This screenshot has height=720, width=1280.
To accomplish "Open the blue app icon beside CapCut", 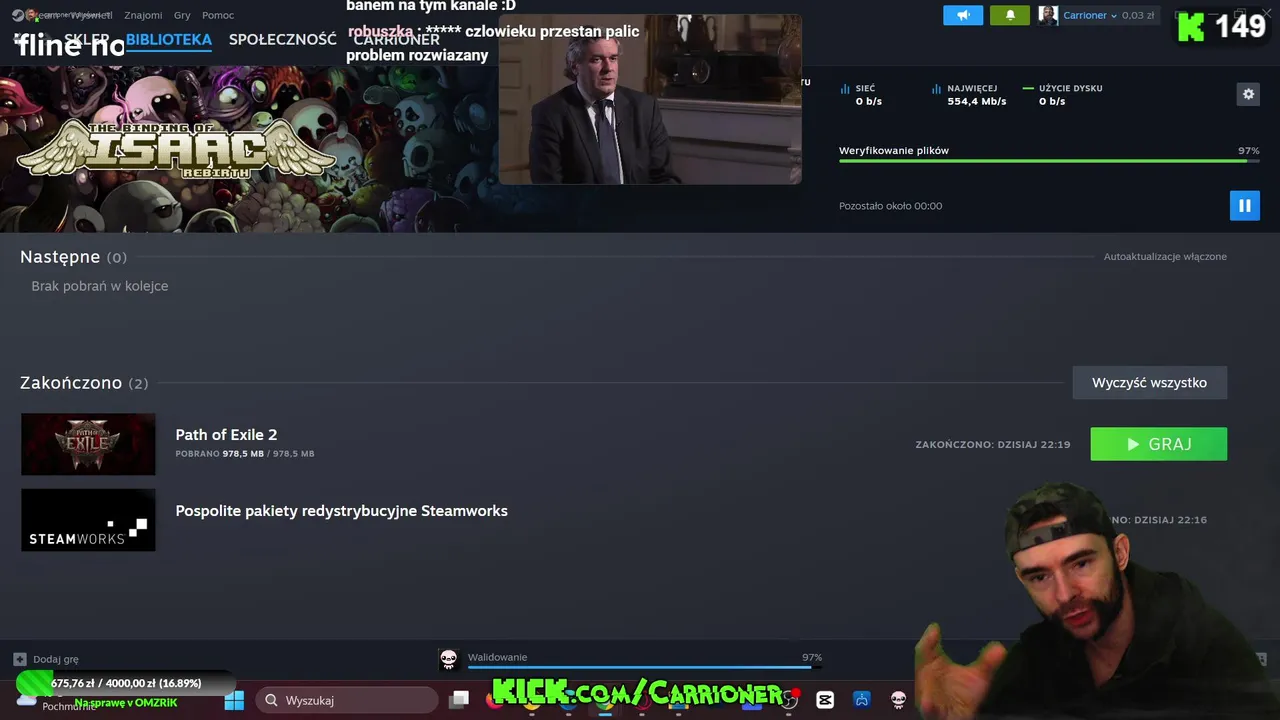I will pyautogui.click(x=861, y=700).
